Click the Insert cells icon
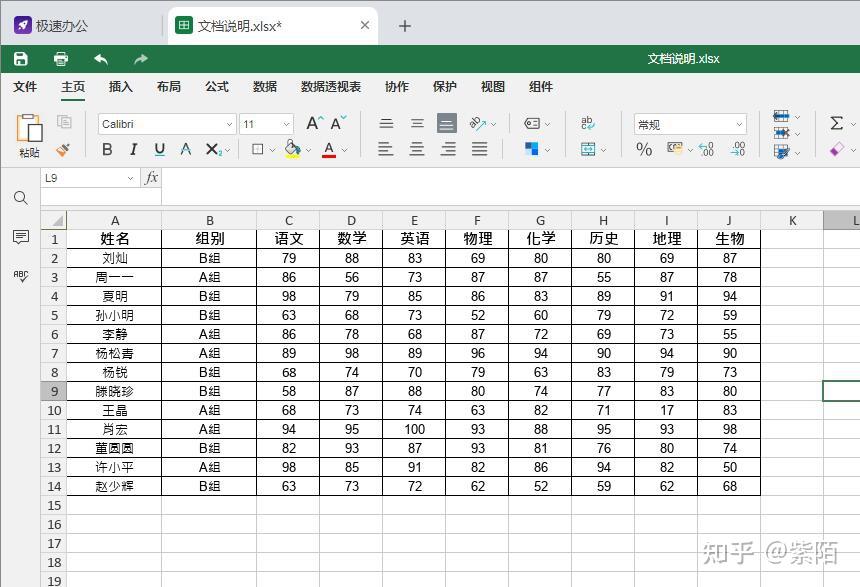Viewport: 860px width, 587px height. 781,116
